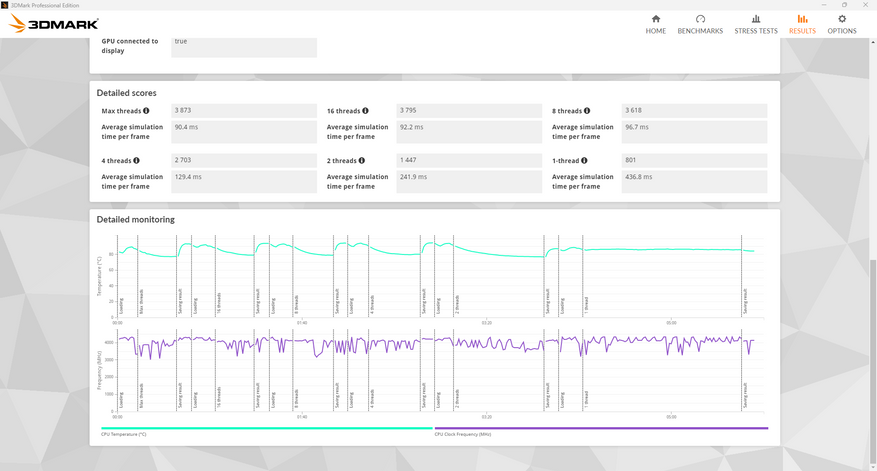
Task: Click the CPU temperature graph
Action: [x=440, y=276]
